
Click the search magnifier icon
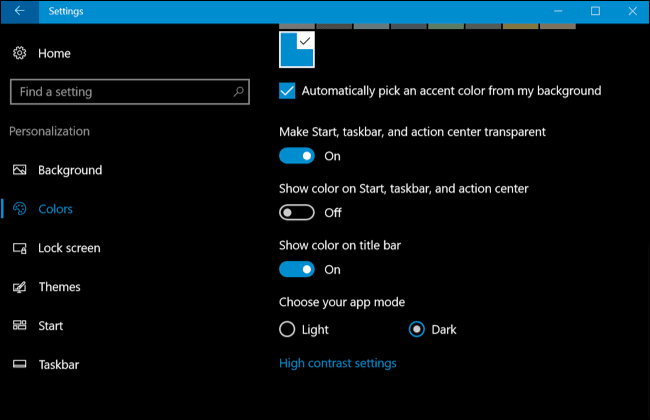pyautogui.click(x=239, y=92)
